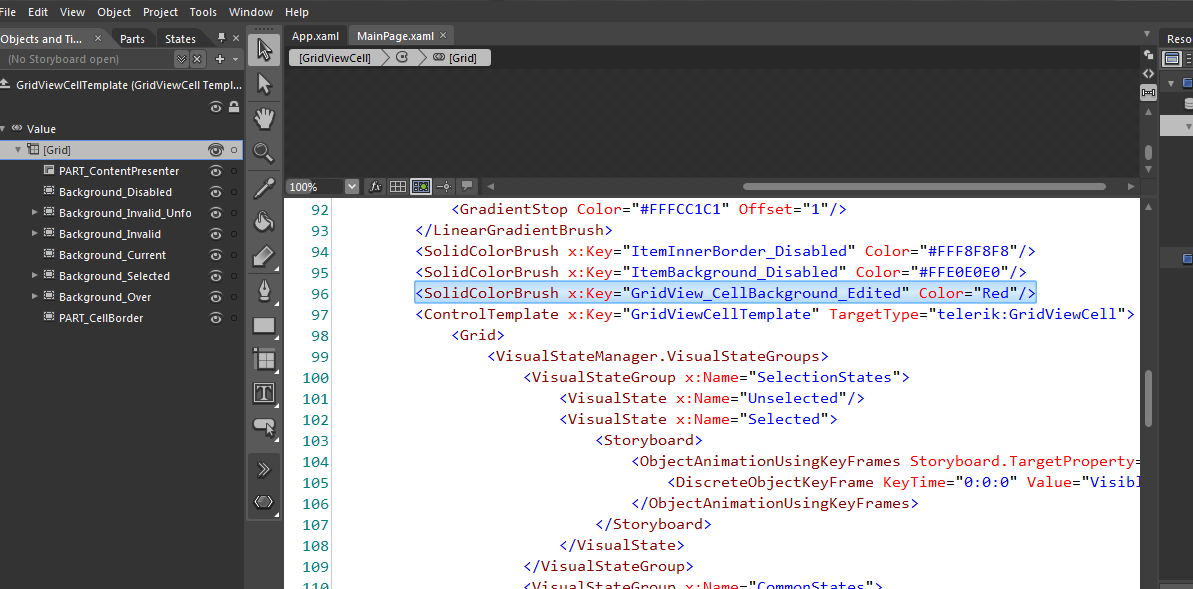Collapse the [Grid] tree node
The width and height of the screenshot is (1193, 589).
(18, 150)
